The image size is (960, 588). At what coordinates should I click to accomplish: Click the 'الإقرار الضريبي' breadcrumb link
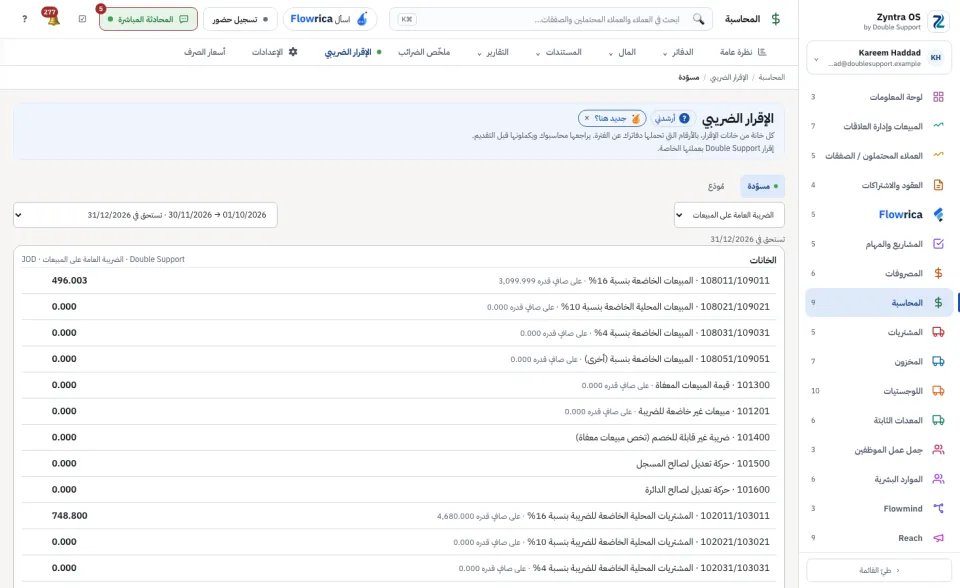click(x=729, y=77)
